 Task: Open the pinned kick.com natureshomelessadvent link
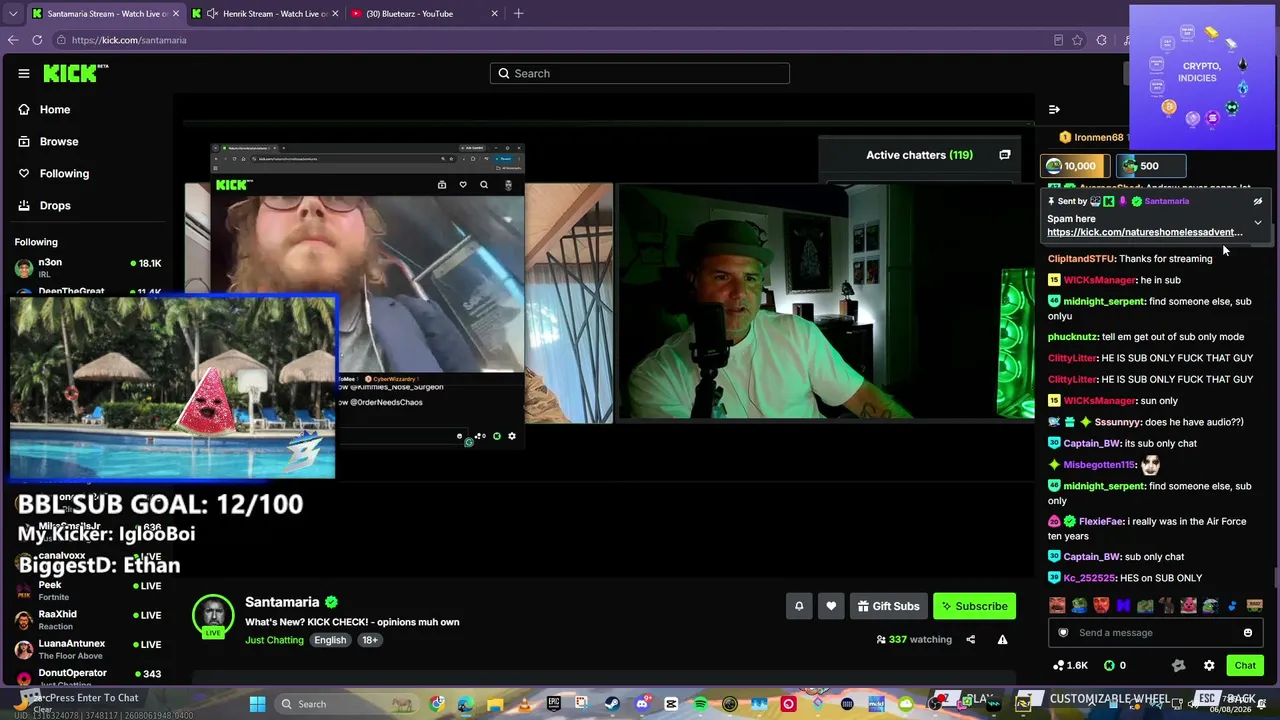[x=1145, y=232]
